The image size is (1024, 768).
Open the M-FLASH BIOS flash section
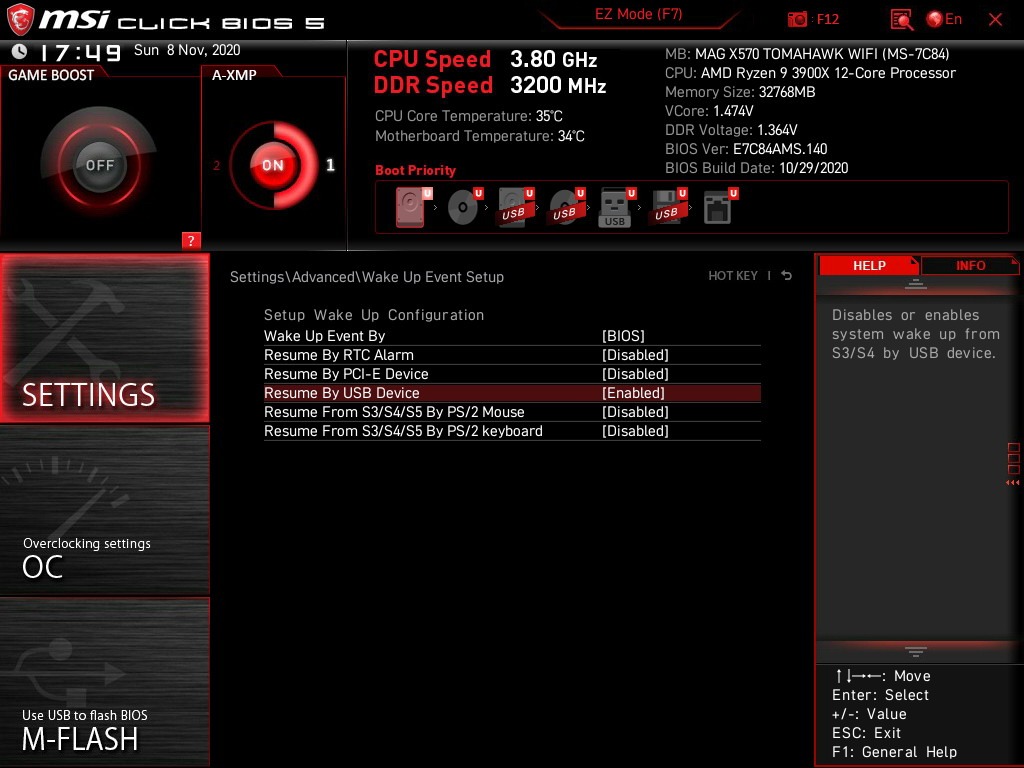(104, 681)
